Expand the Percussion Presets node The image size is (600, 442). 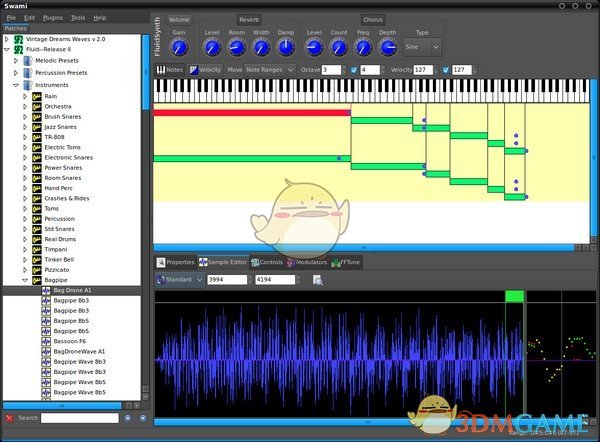16,73
